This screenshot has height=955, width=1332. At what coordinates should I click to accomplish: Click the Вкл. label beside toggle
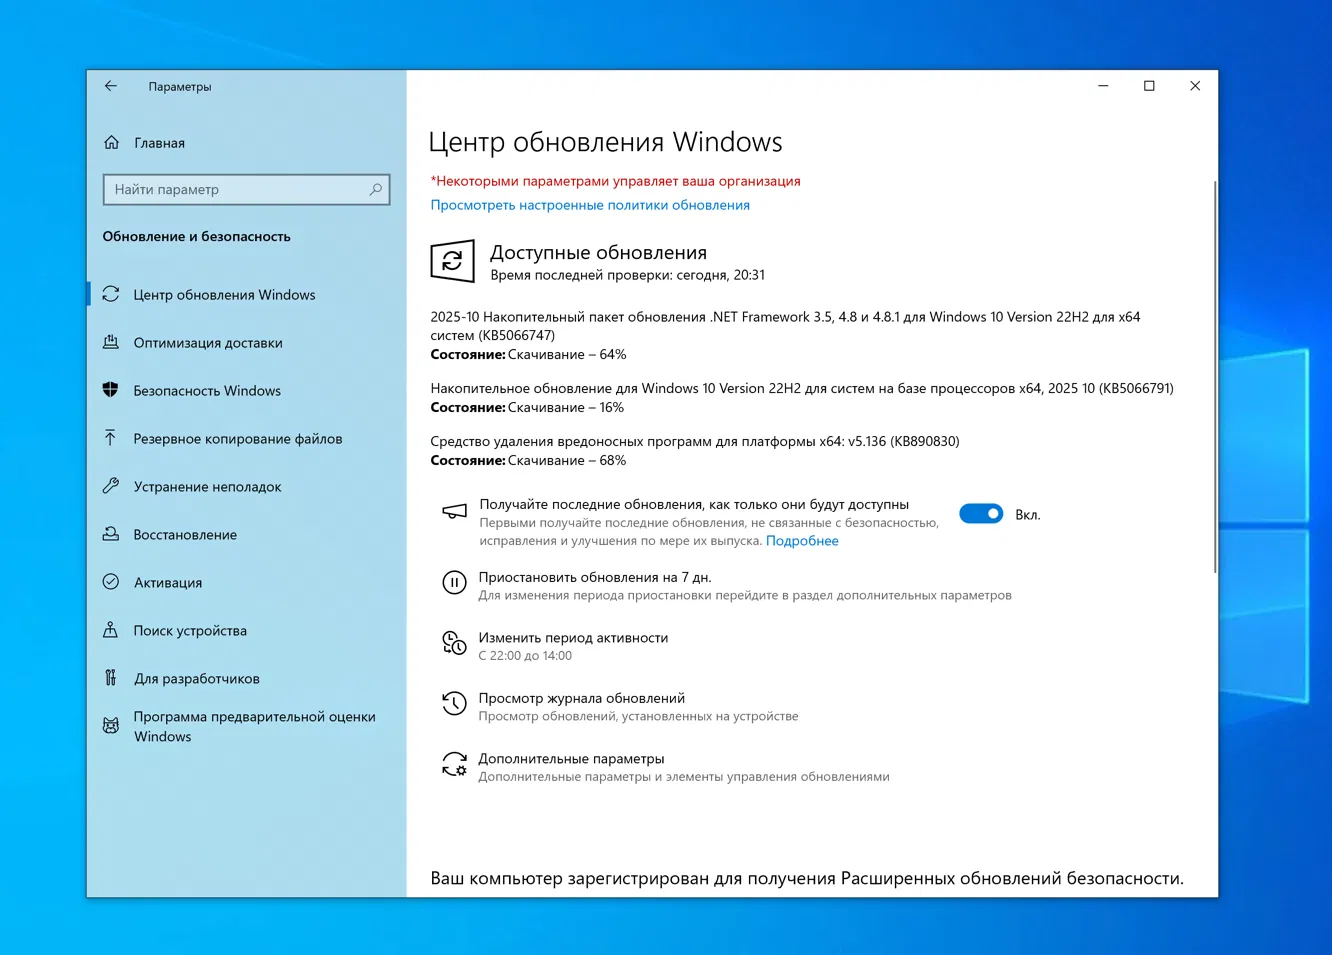1028,515
